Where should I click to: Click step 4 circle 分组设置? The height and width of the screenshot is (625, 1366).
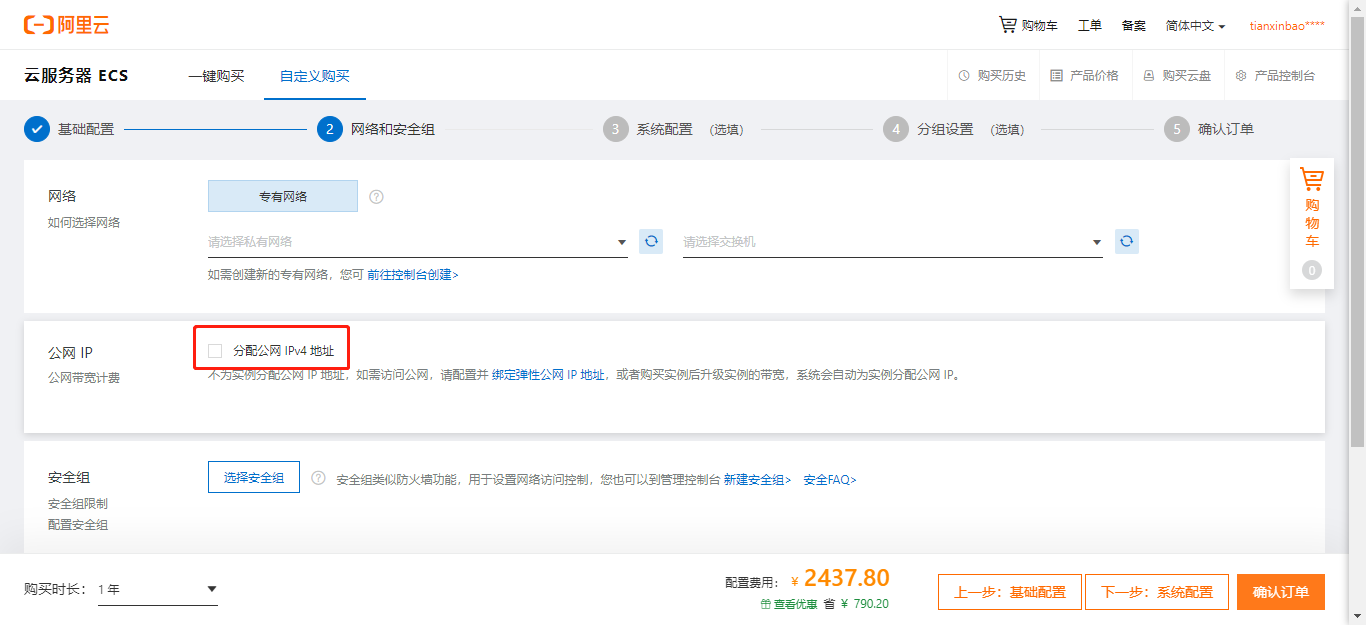click(896, 129)
